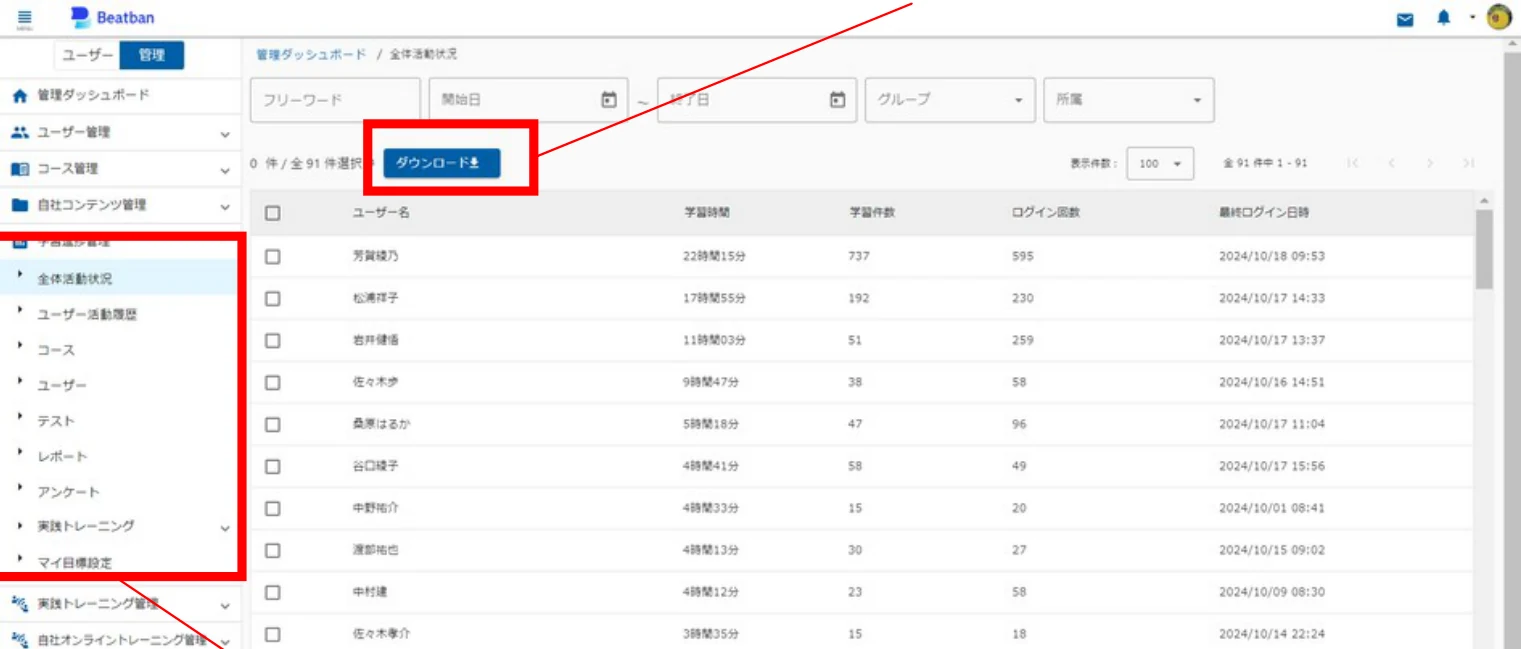Open the グループ dropdown
The image size is (1521, 649).
pos(950,100)
